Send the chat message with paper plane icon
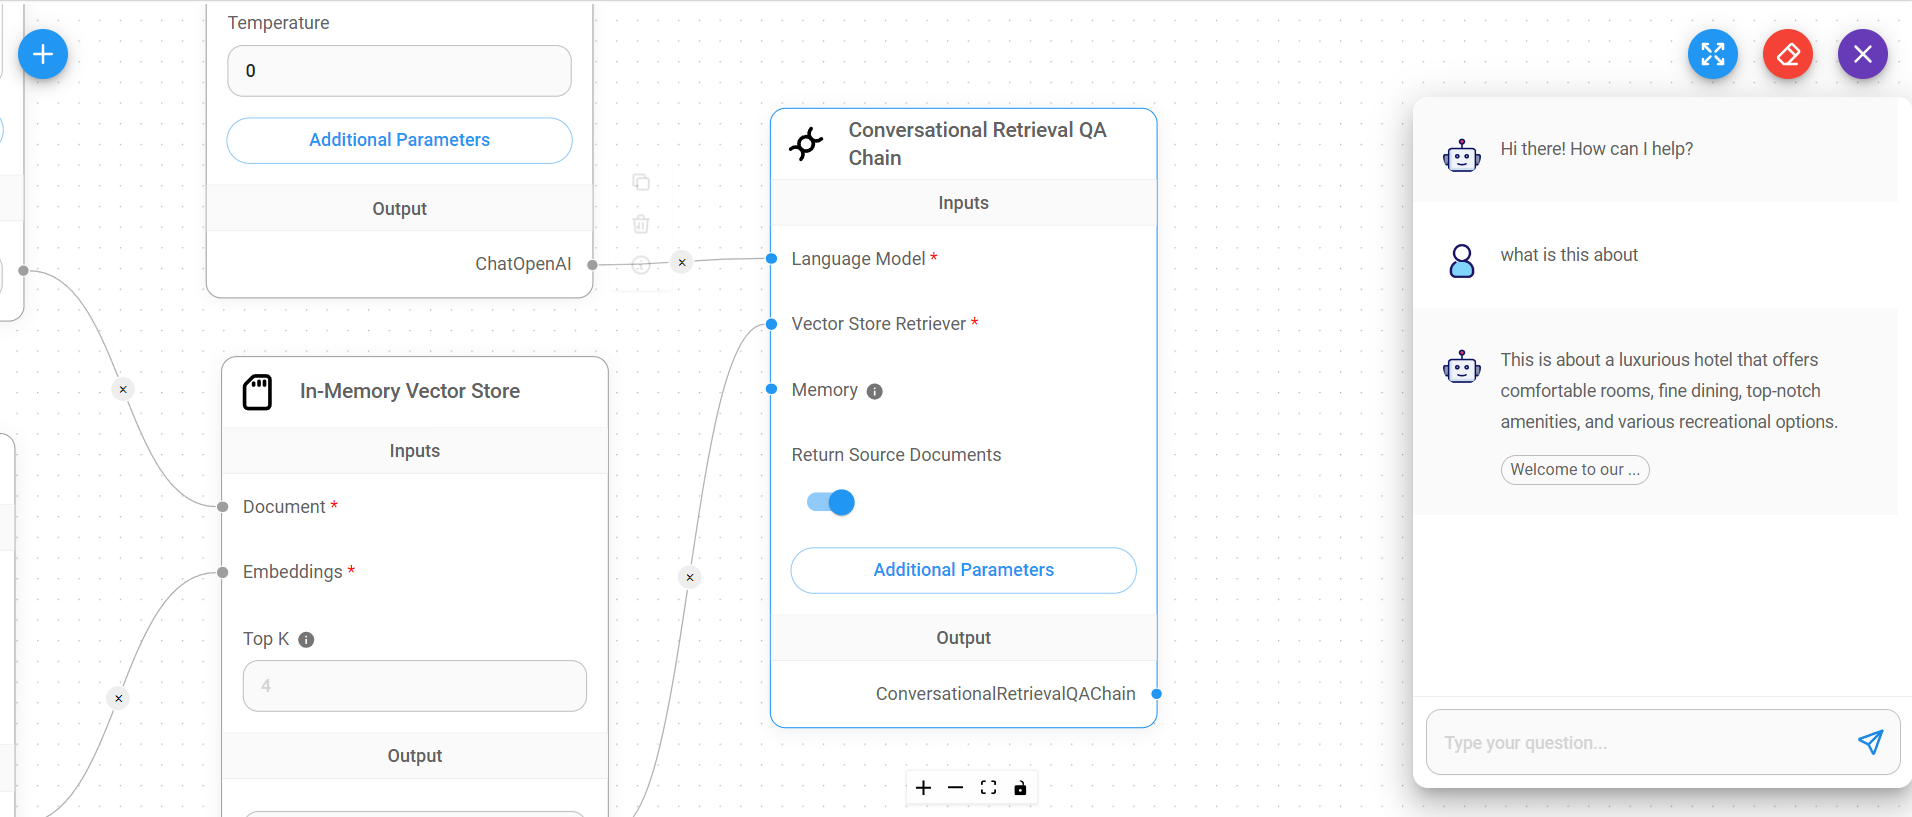Viewport: 1912px width, 817px height. click(x=1869, y=742)
